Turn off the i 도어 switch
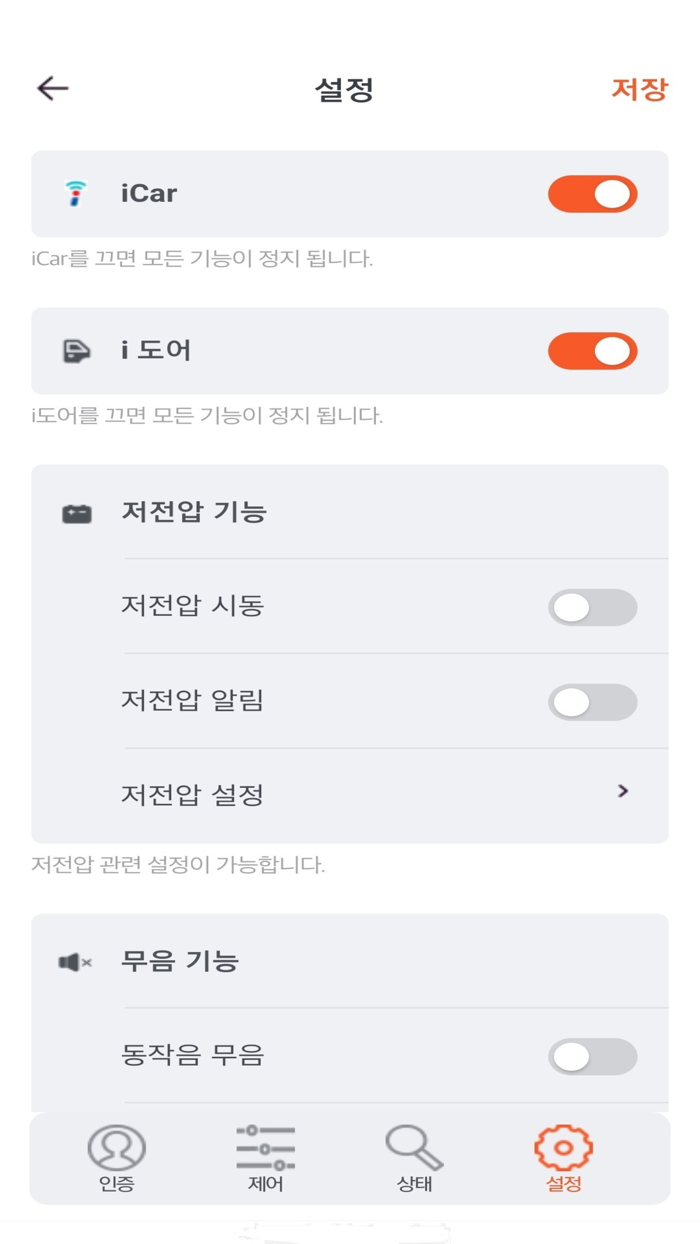Screen dimensions: 700x1244 click(591, 350)
